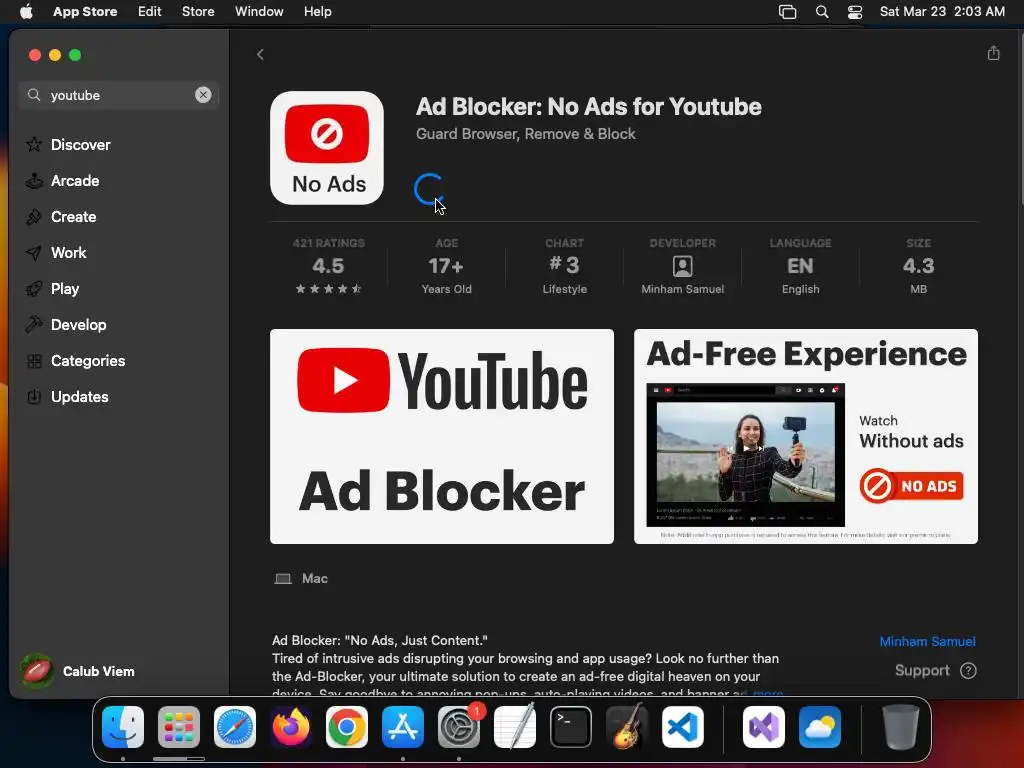Expand description with the more link
The width and height of the screenshot is (1024, 768).
coord(768,692)
